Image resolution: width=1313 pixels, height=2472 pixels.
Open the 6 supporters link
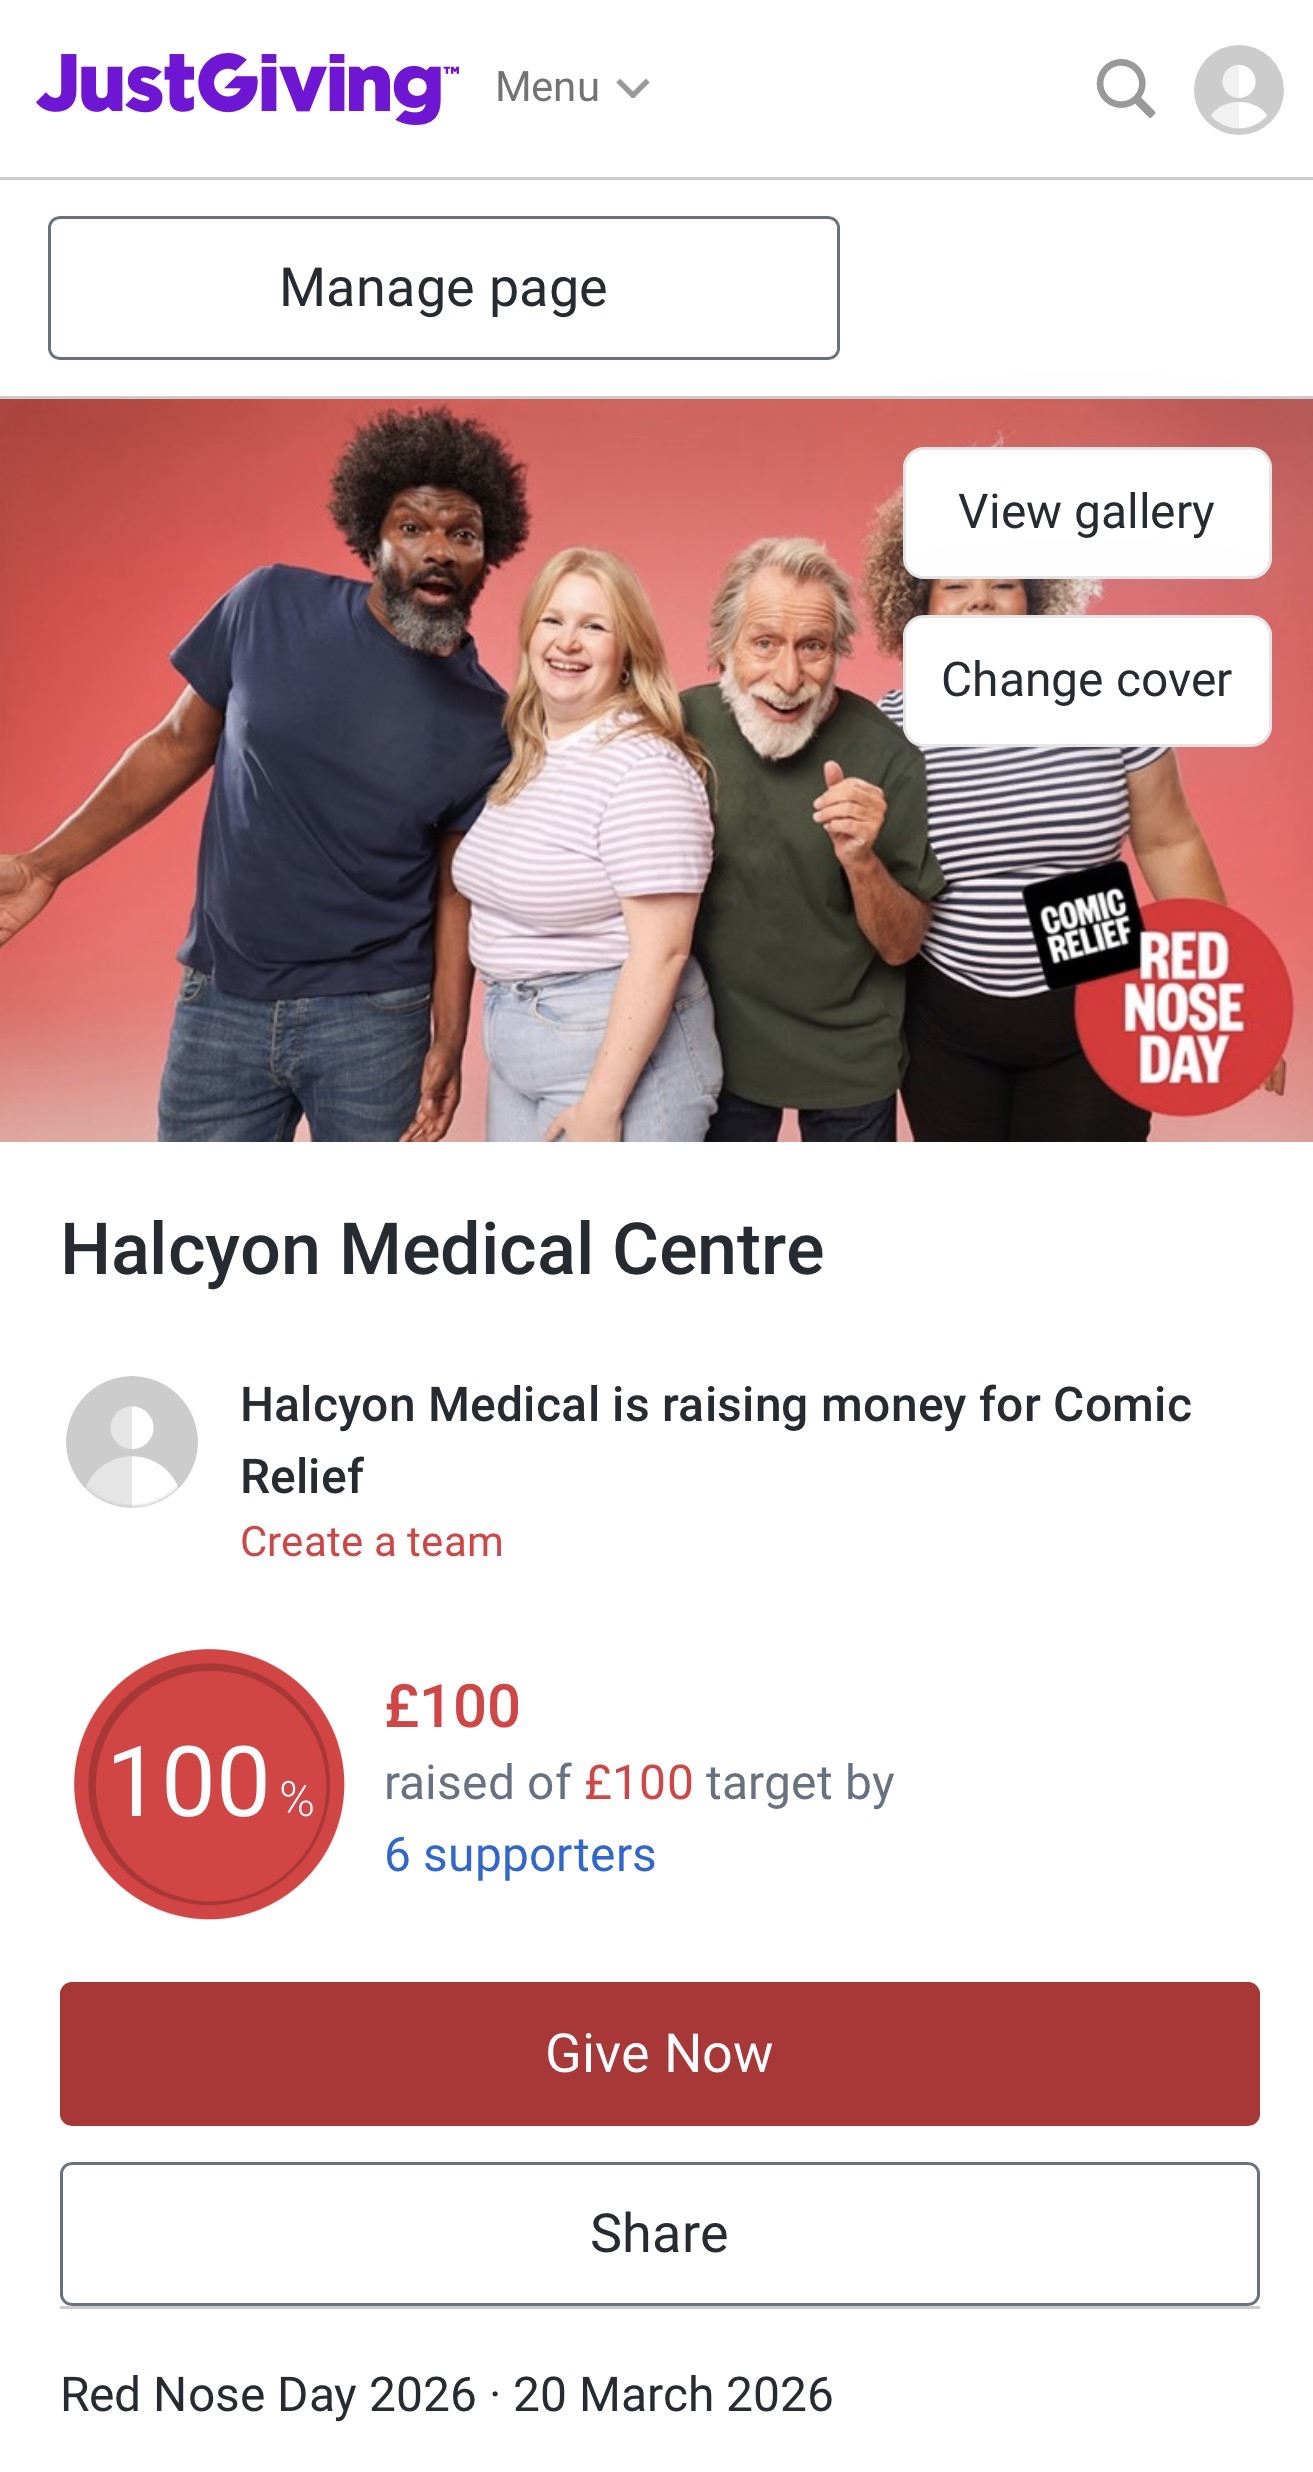click(520, 1855)
